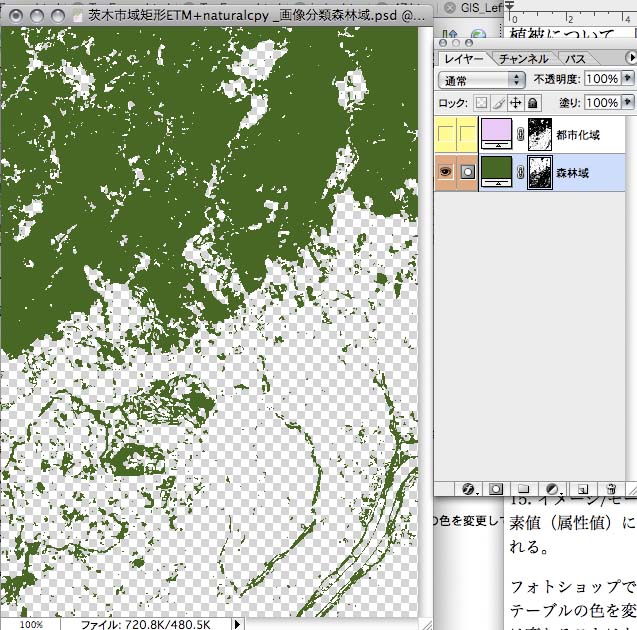Viewport: 637px width, 630px height.
Task: Click the document file icon in title bar
Action: click(x=77, y=15)
